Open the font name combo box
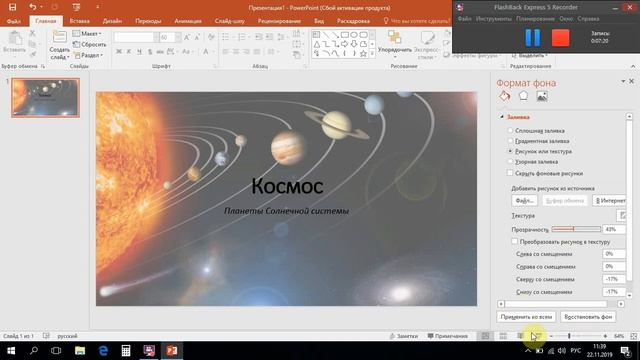Image resolution: width=640 pixels, height=360 pixels. pos(136,38)
